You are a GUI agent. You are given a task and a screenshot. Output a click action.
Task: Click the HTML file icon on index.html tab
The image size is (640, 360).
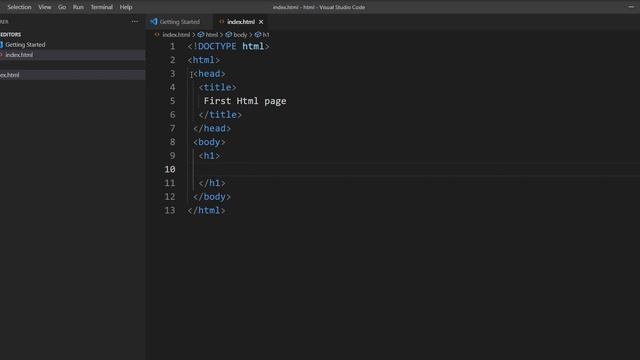221,22
